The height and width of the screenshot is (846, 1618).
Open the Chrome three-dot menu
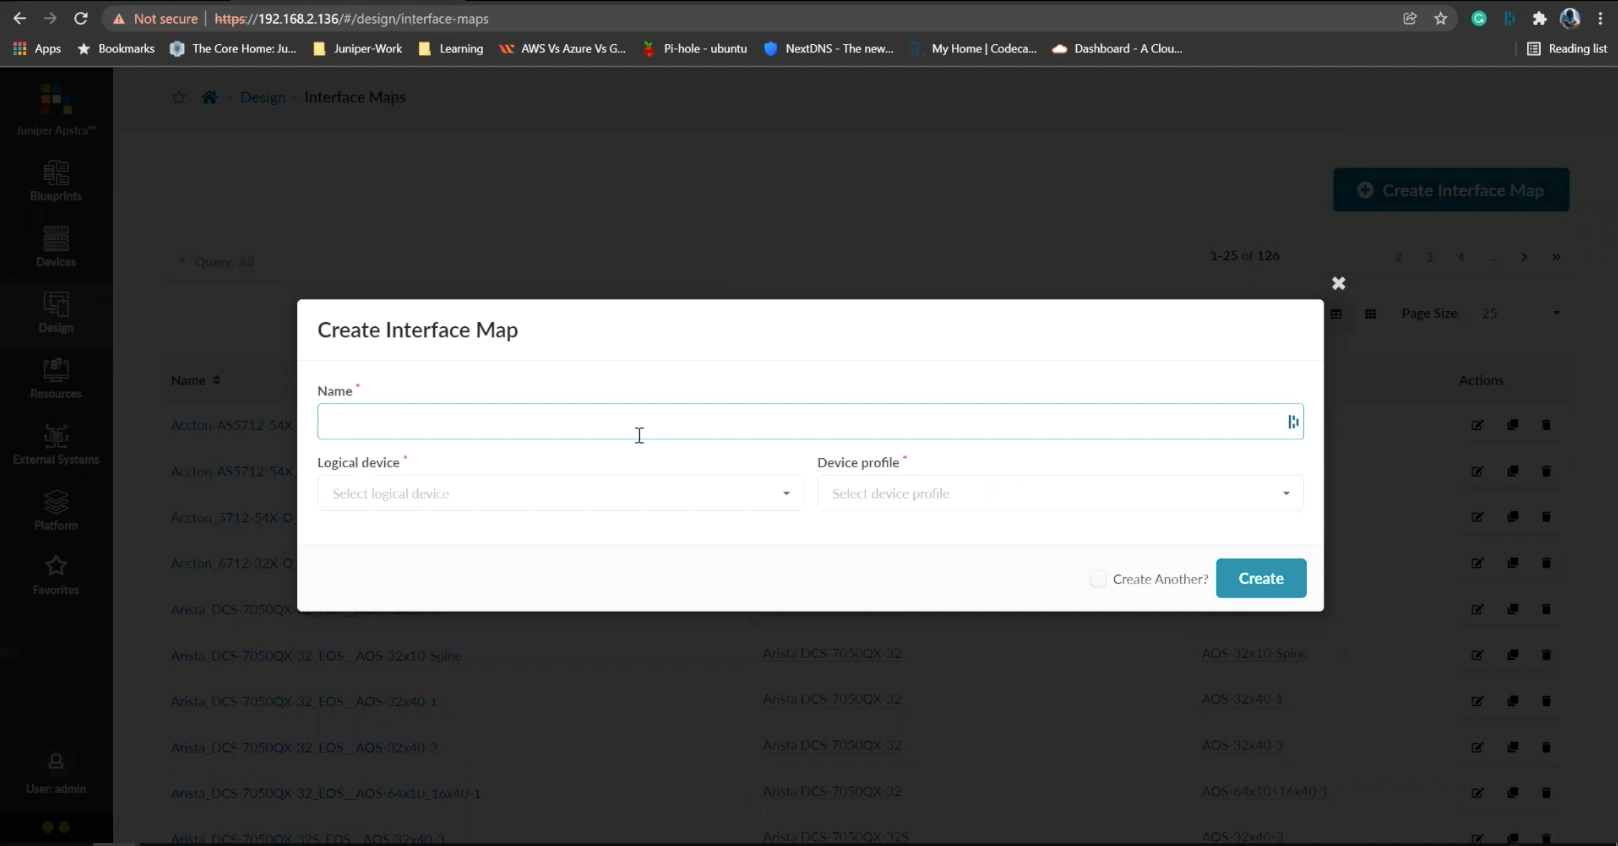(x=1600, y=18)
